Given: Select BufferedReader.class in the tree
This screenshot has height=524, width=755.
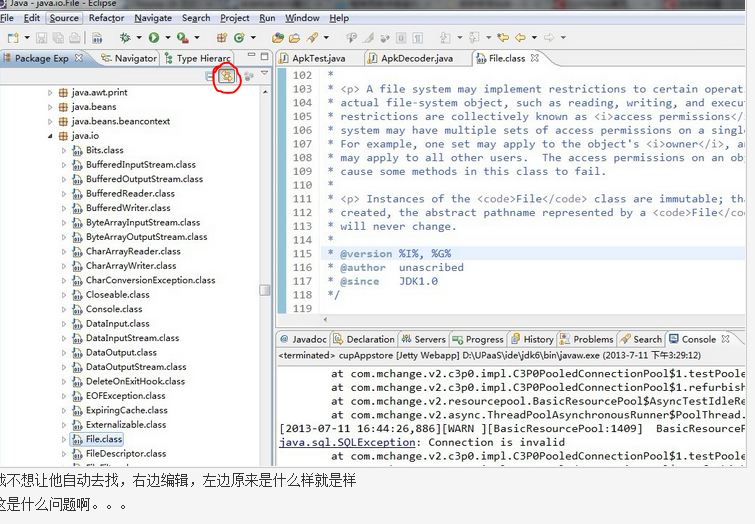Looking at the screenshot, I should click(x=129, y=194).
